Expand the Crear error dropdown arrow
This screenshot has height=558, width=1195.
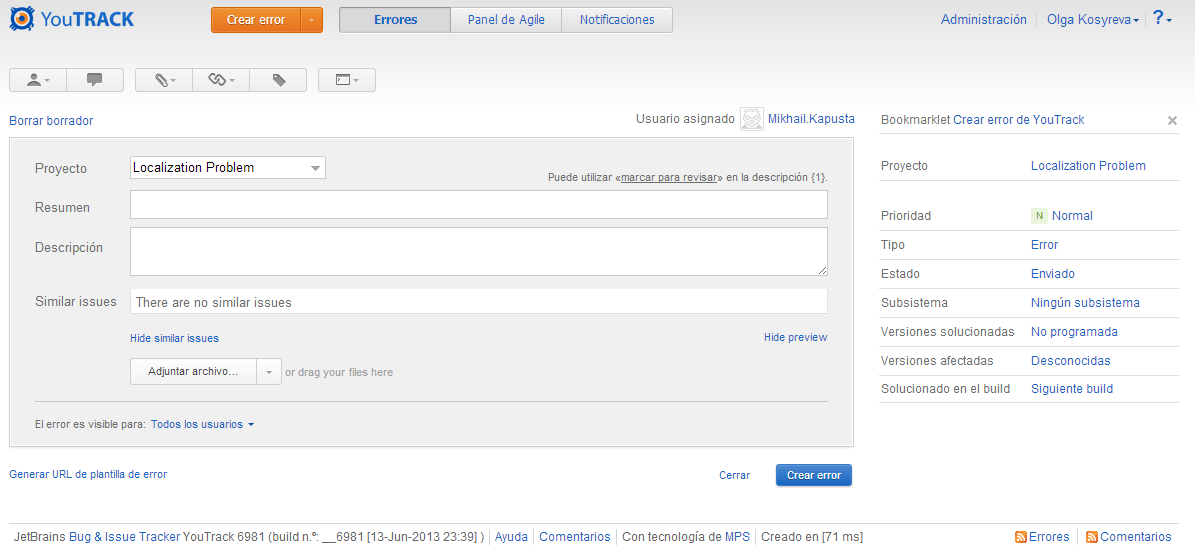[x=312, y=20]
